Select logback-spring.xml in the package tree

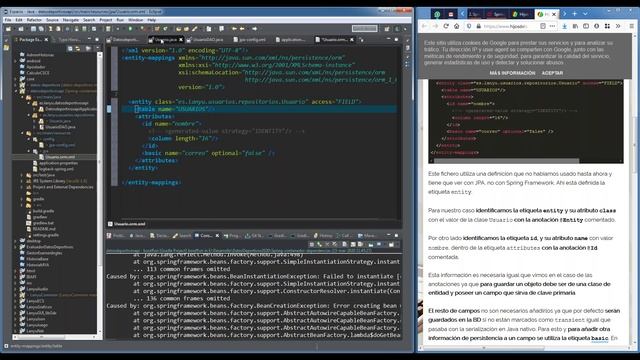53,169
